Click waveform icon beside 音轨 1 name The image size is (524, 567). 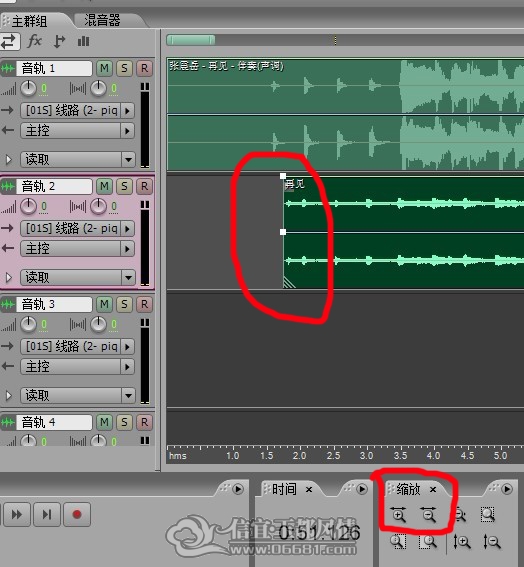[x=8, y=68]
